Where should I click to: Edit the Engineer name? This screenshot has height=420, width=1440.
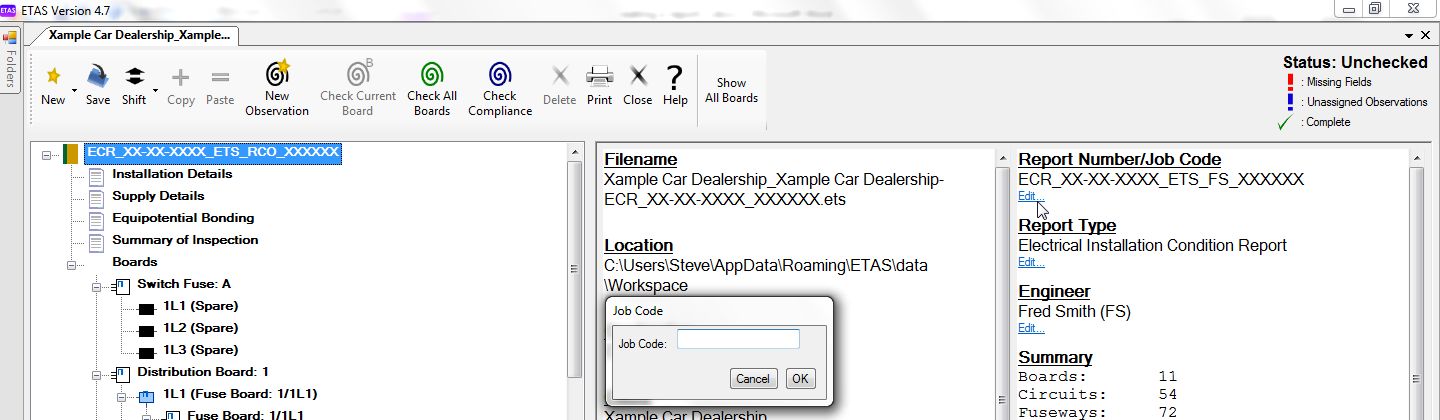(1031, 328)
